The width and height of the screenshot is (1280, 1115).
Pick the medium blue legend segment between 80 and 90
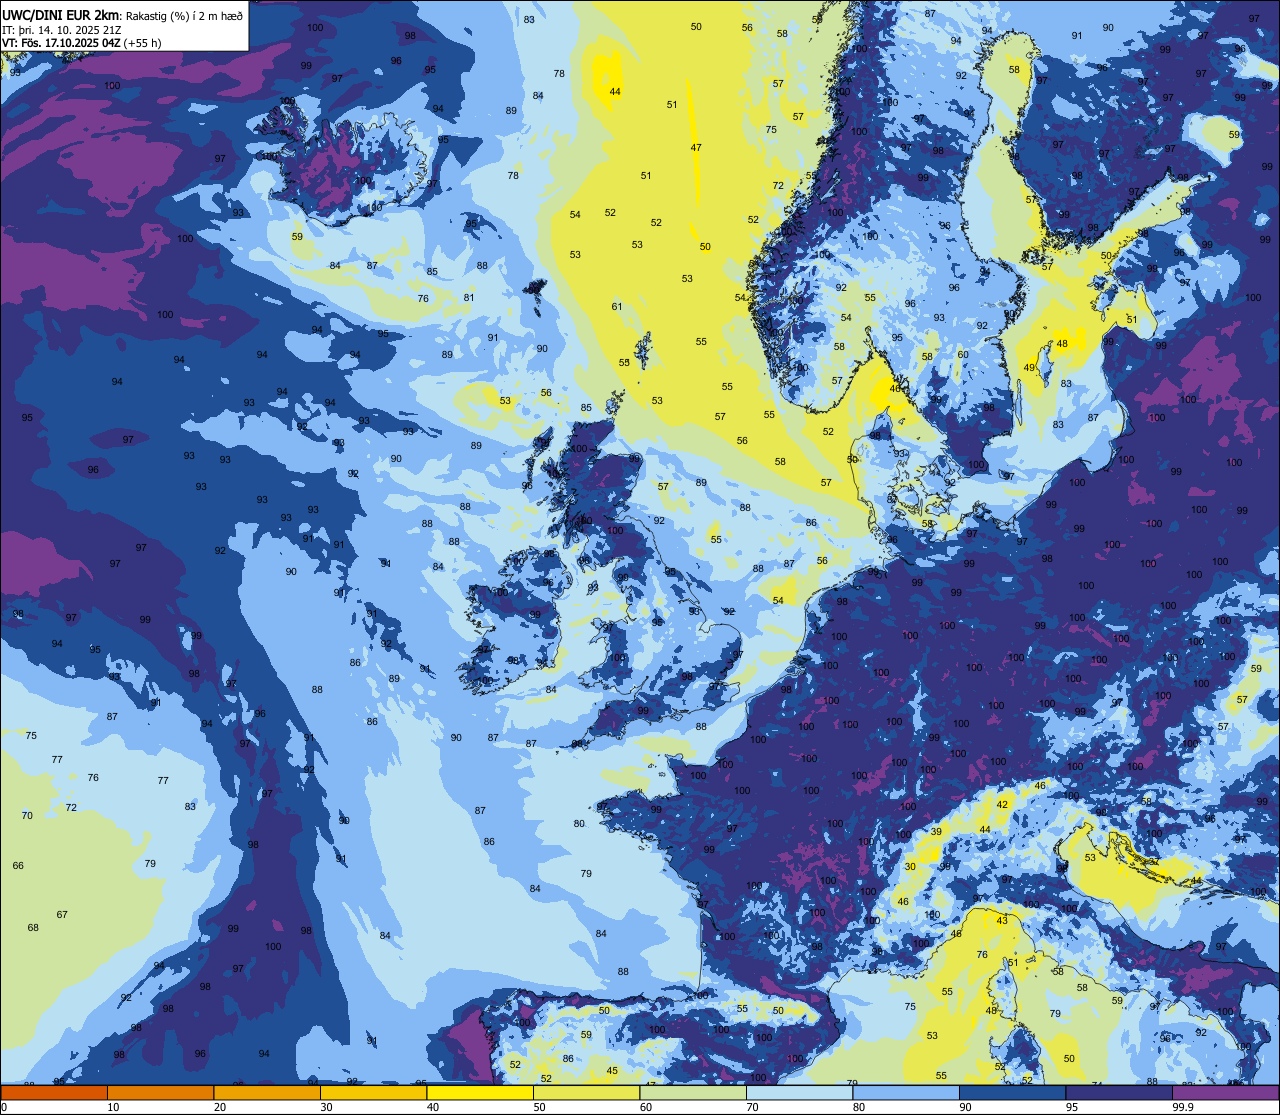click(906, 1092)
